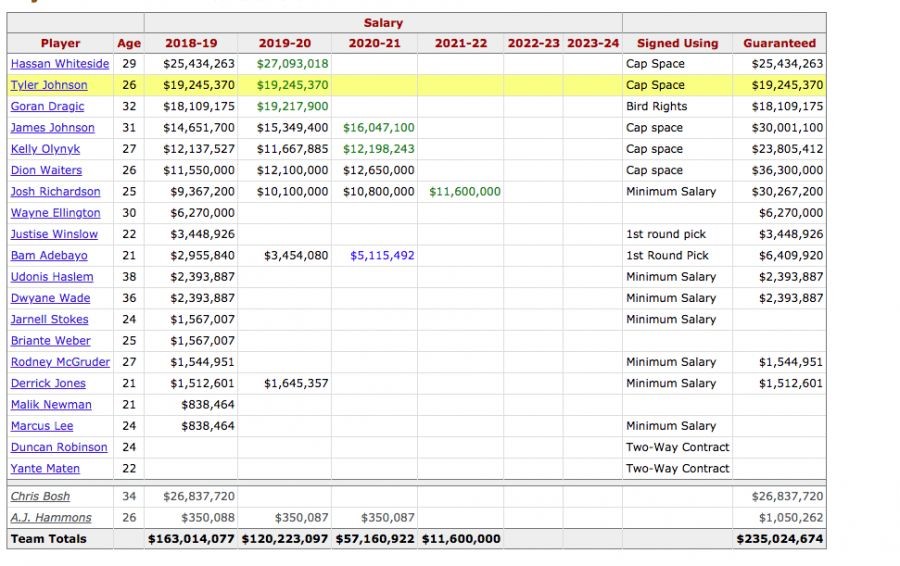Image resolution: width=900 pixels, height=566 pixels.
Task: Click the Tyler Johnson player link
Action: pos(49,85)
